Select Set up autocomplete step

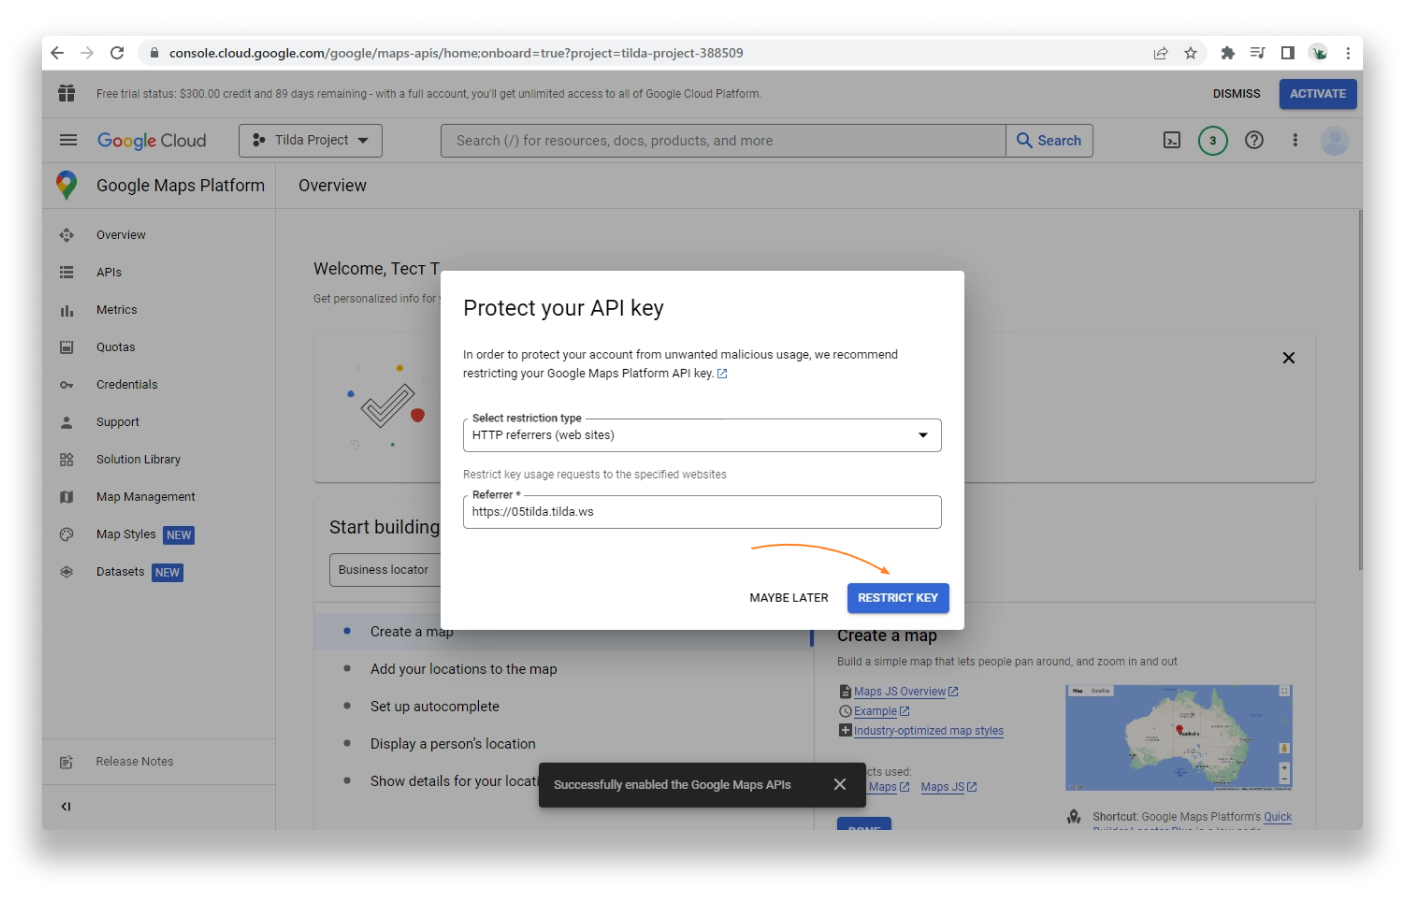[434, 707]
